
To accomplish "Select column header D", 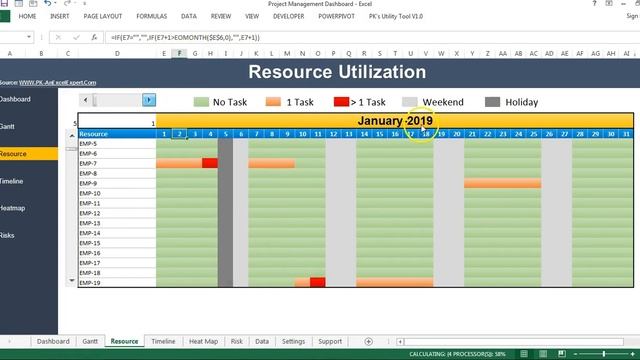I will coord(117,53).
